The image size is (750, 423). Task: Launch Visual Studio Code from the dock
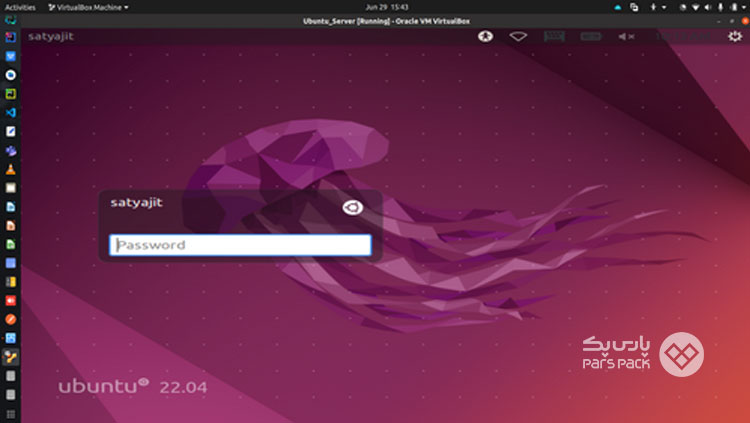coord(11,112)
